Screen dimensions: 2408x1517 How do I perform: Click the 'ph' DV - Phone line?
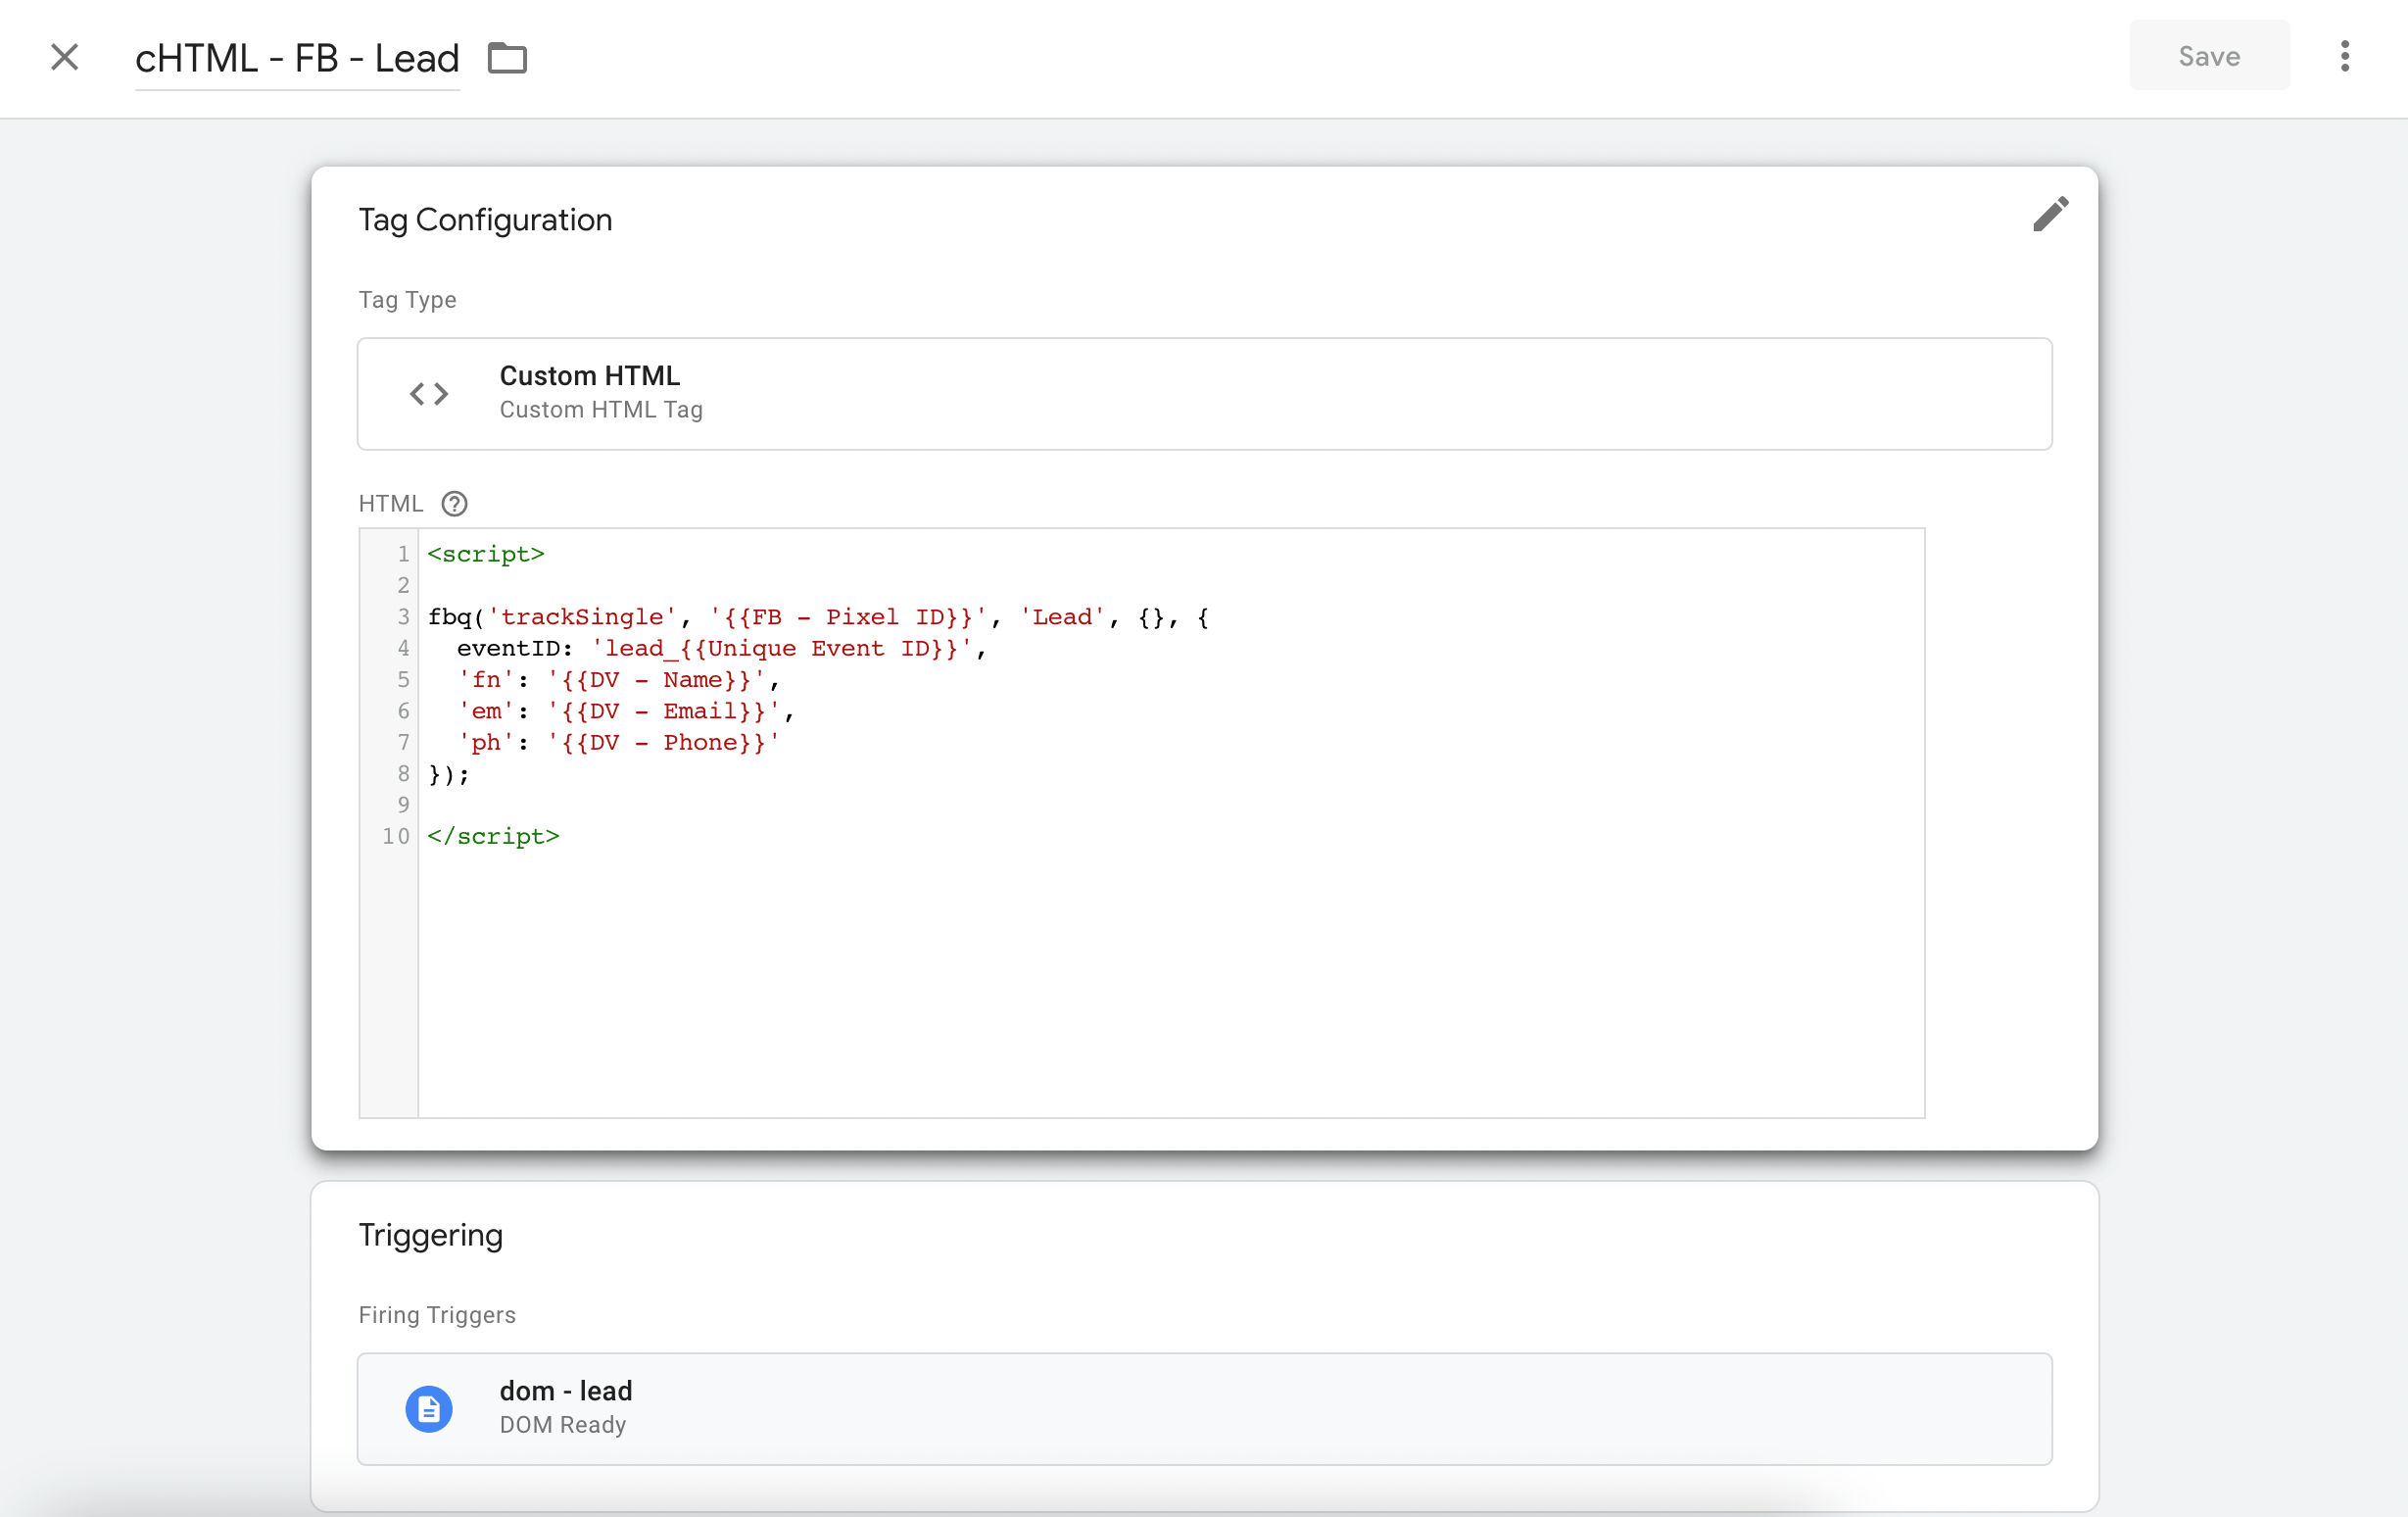click(x=619, y=743)
